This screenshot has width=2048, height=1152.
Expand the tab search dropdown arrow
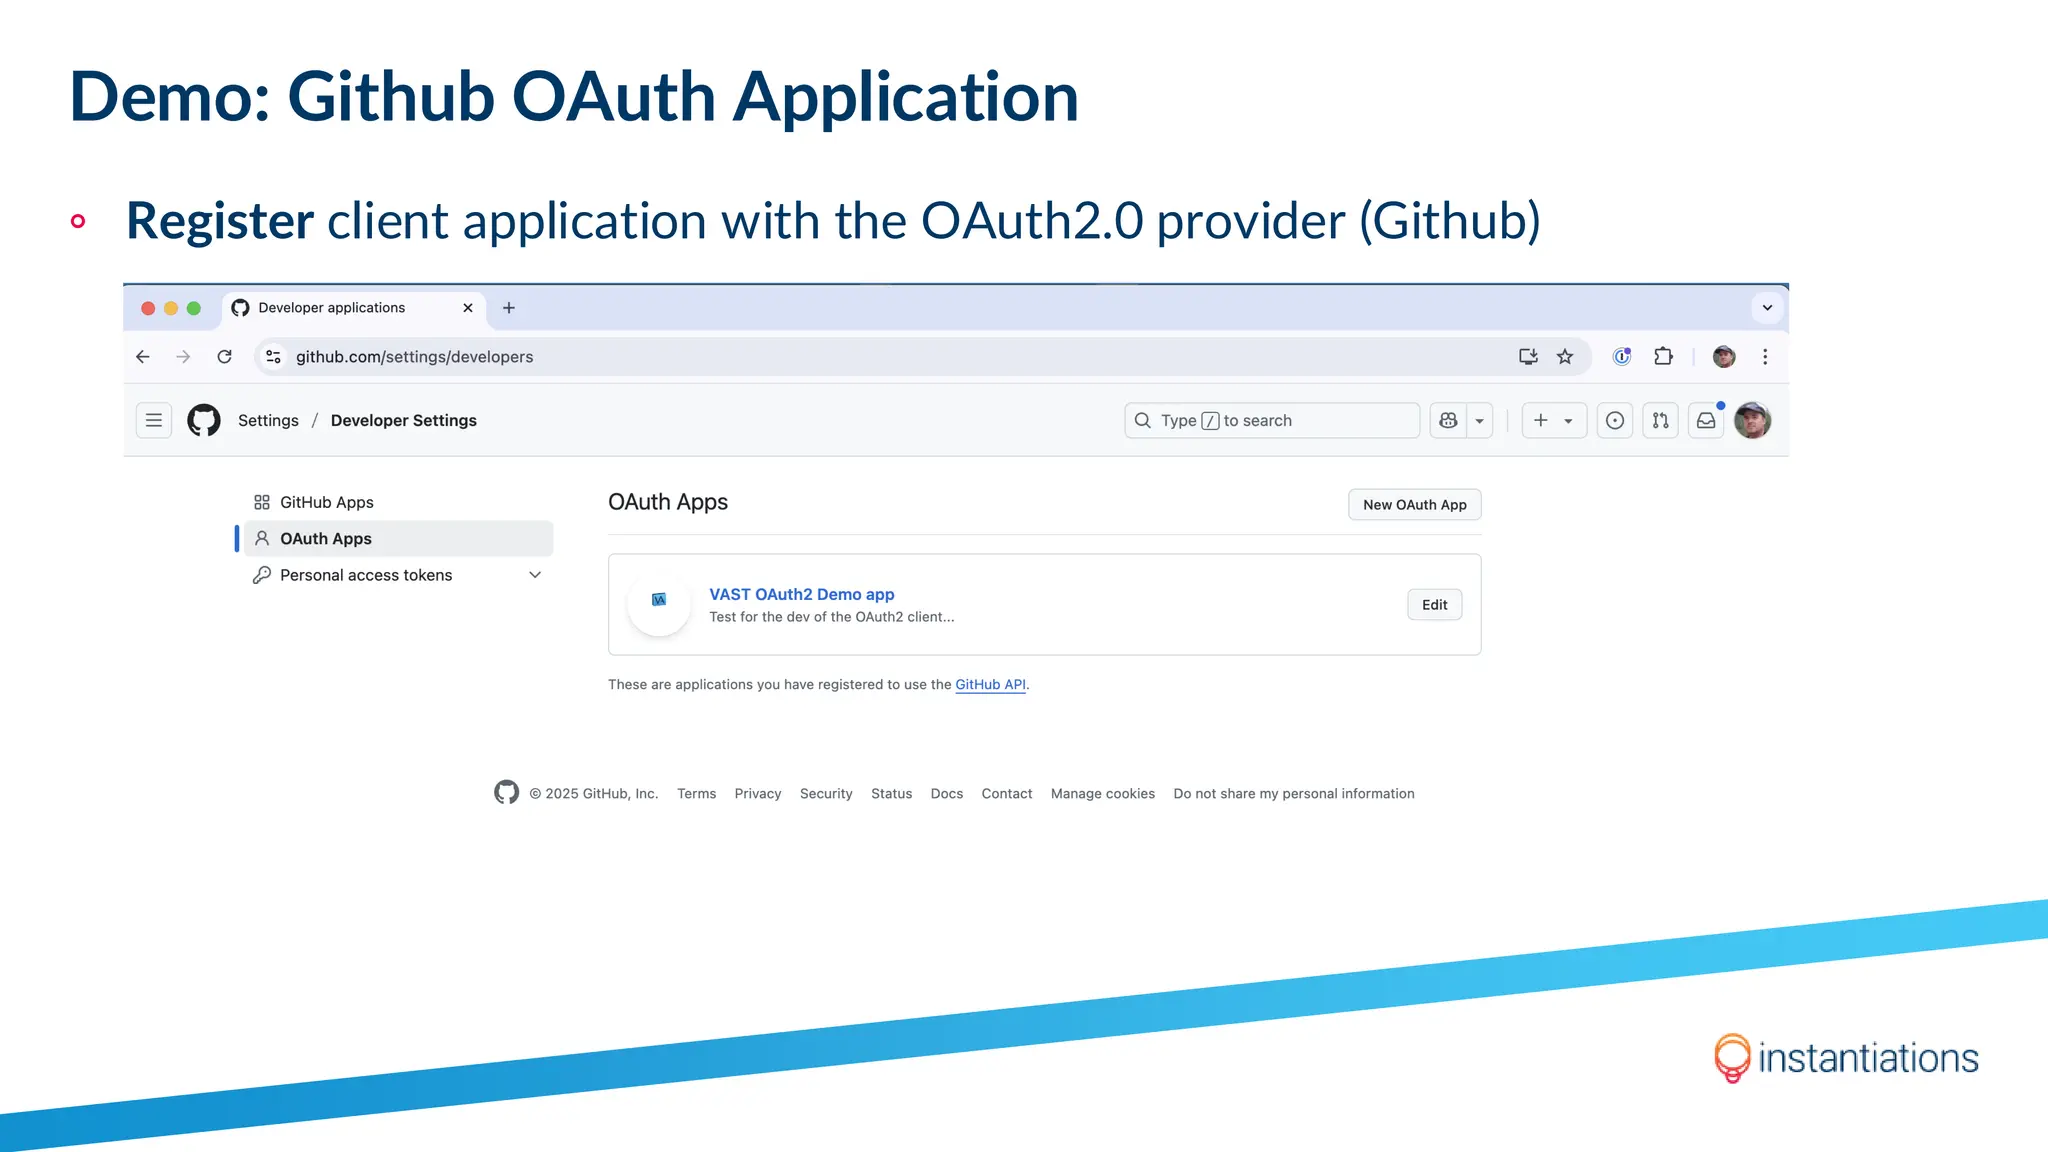1767,308
